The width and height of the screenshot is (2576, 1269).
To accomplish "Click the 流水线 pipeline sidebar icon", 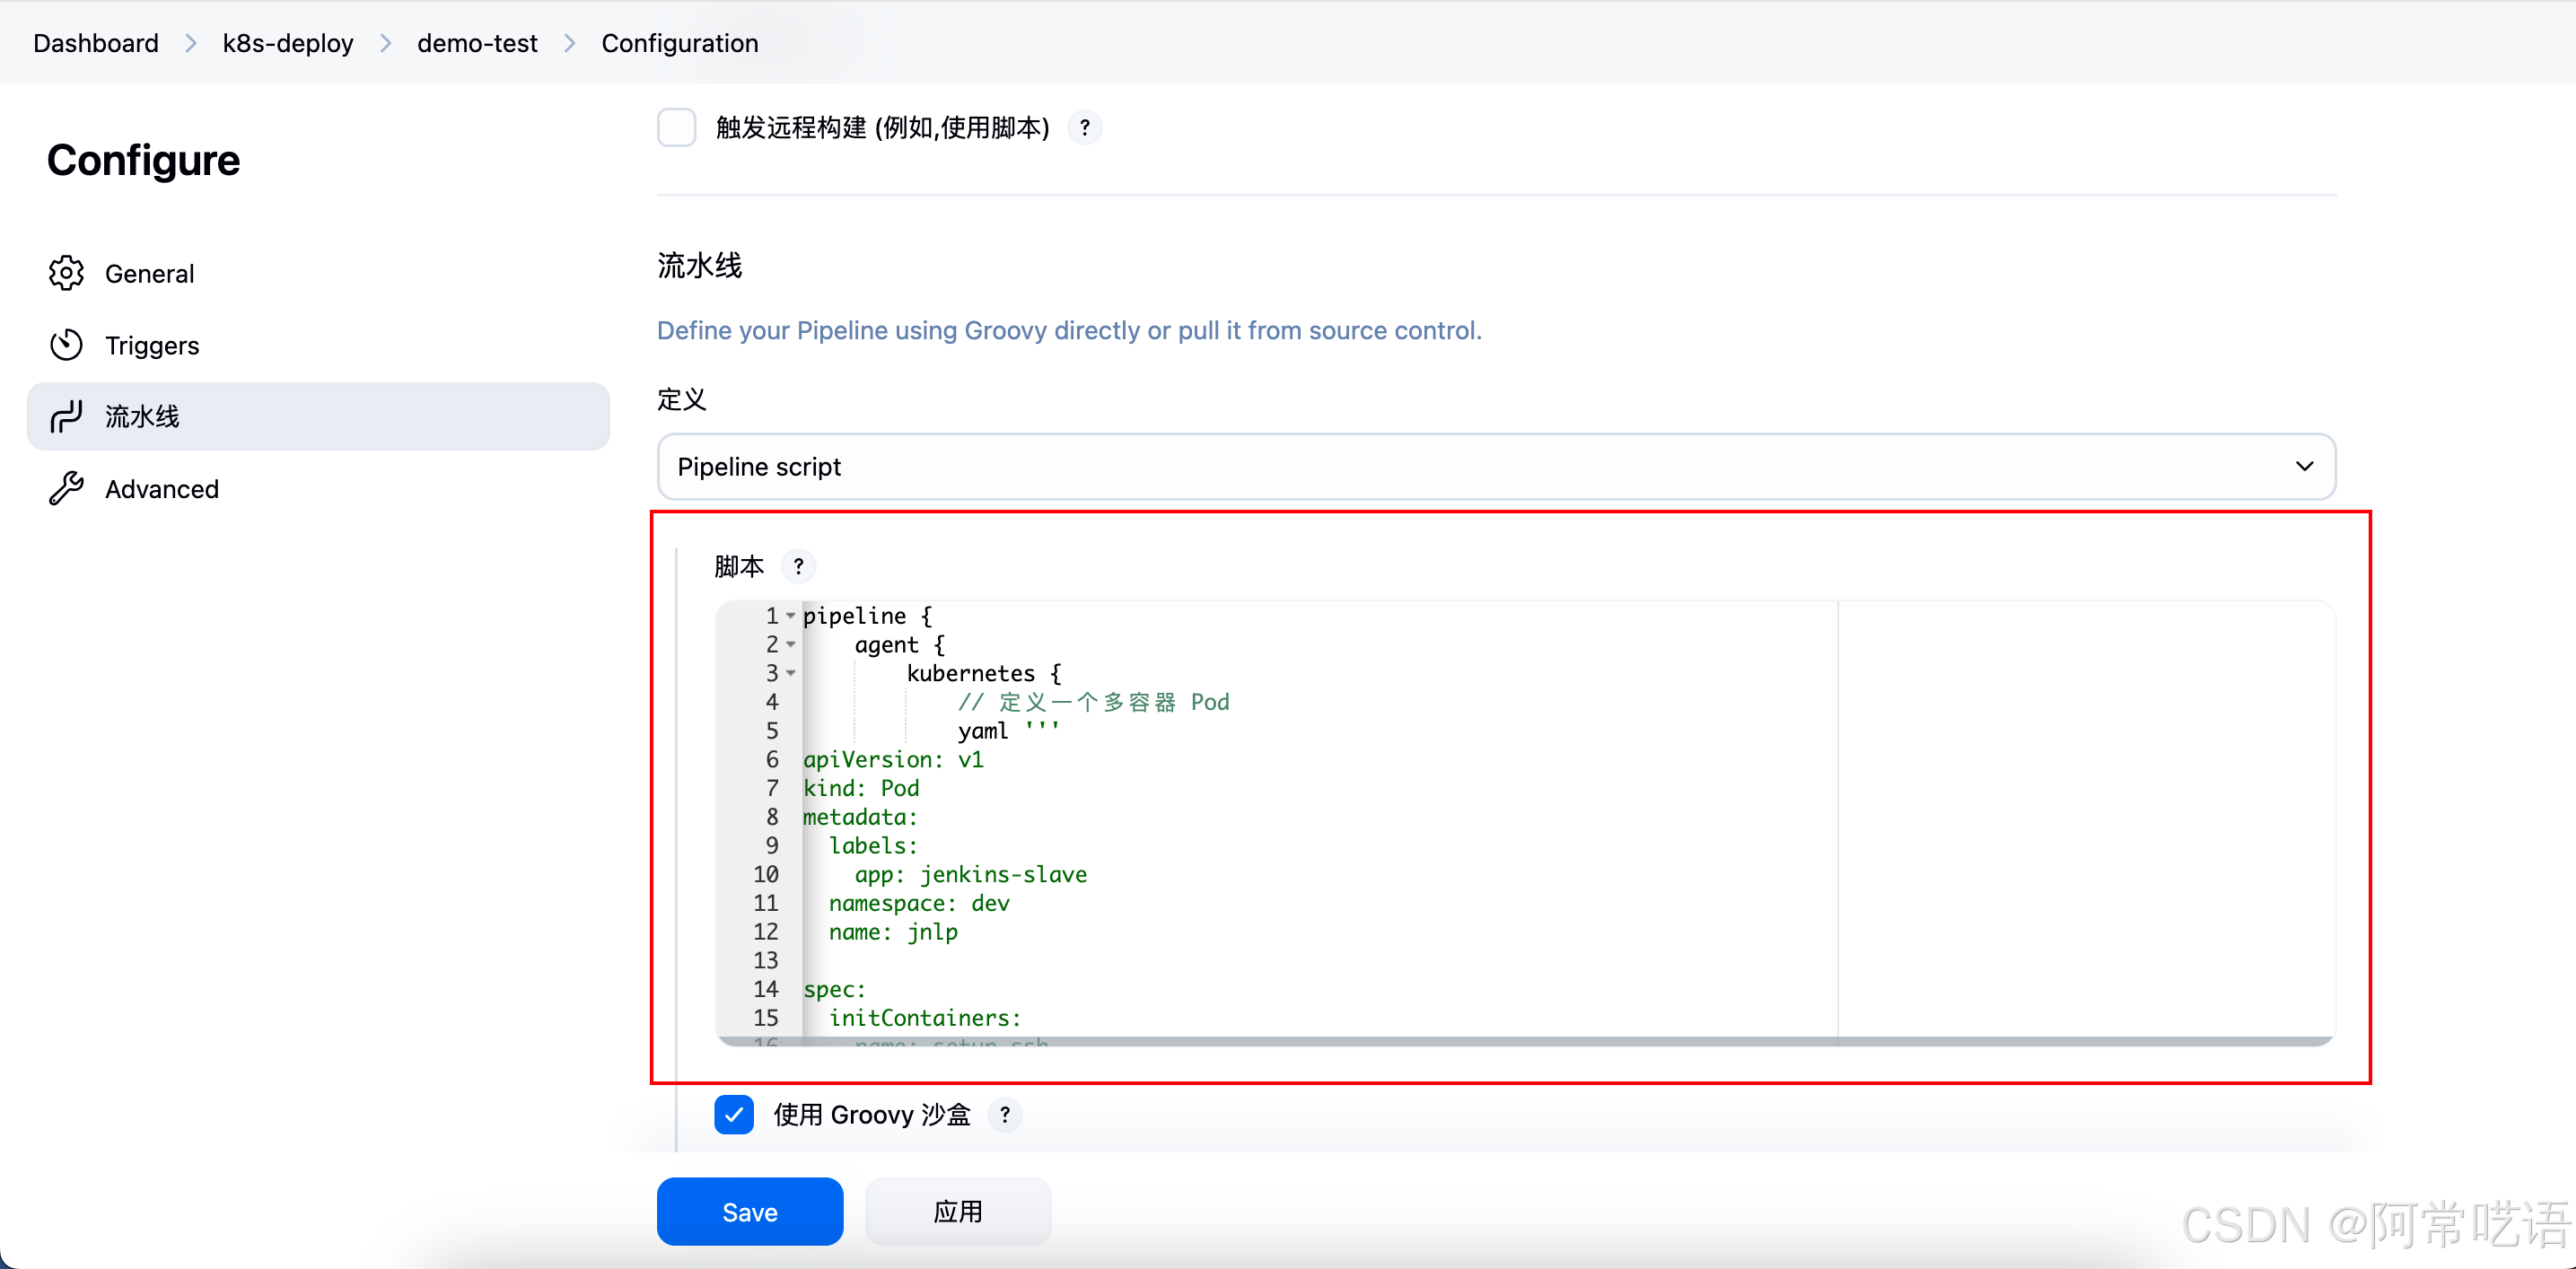I will pyautogui.click(x=66, y=416).
